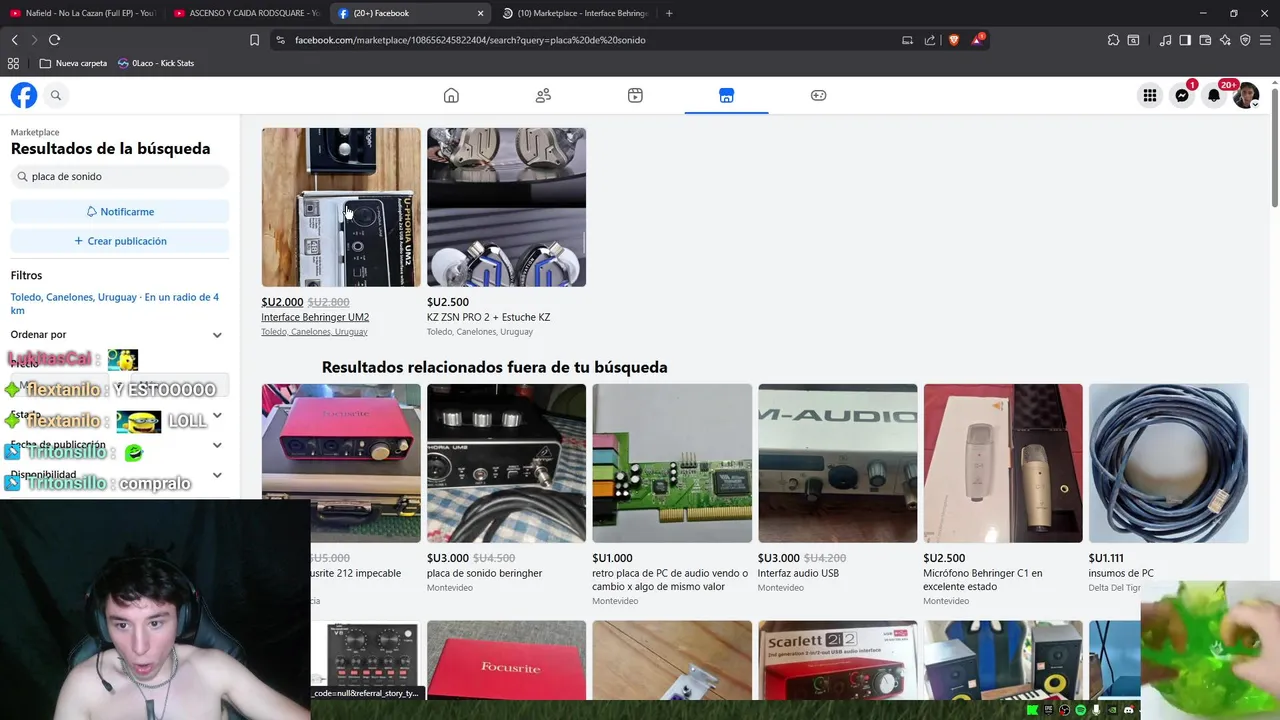
Task: Open the Friends icon in Facebook header
Action: coord(543,95)
